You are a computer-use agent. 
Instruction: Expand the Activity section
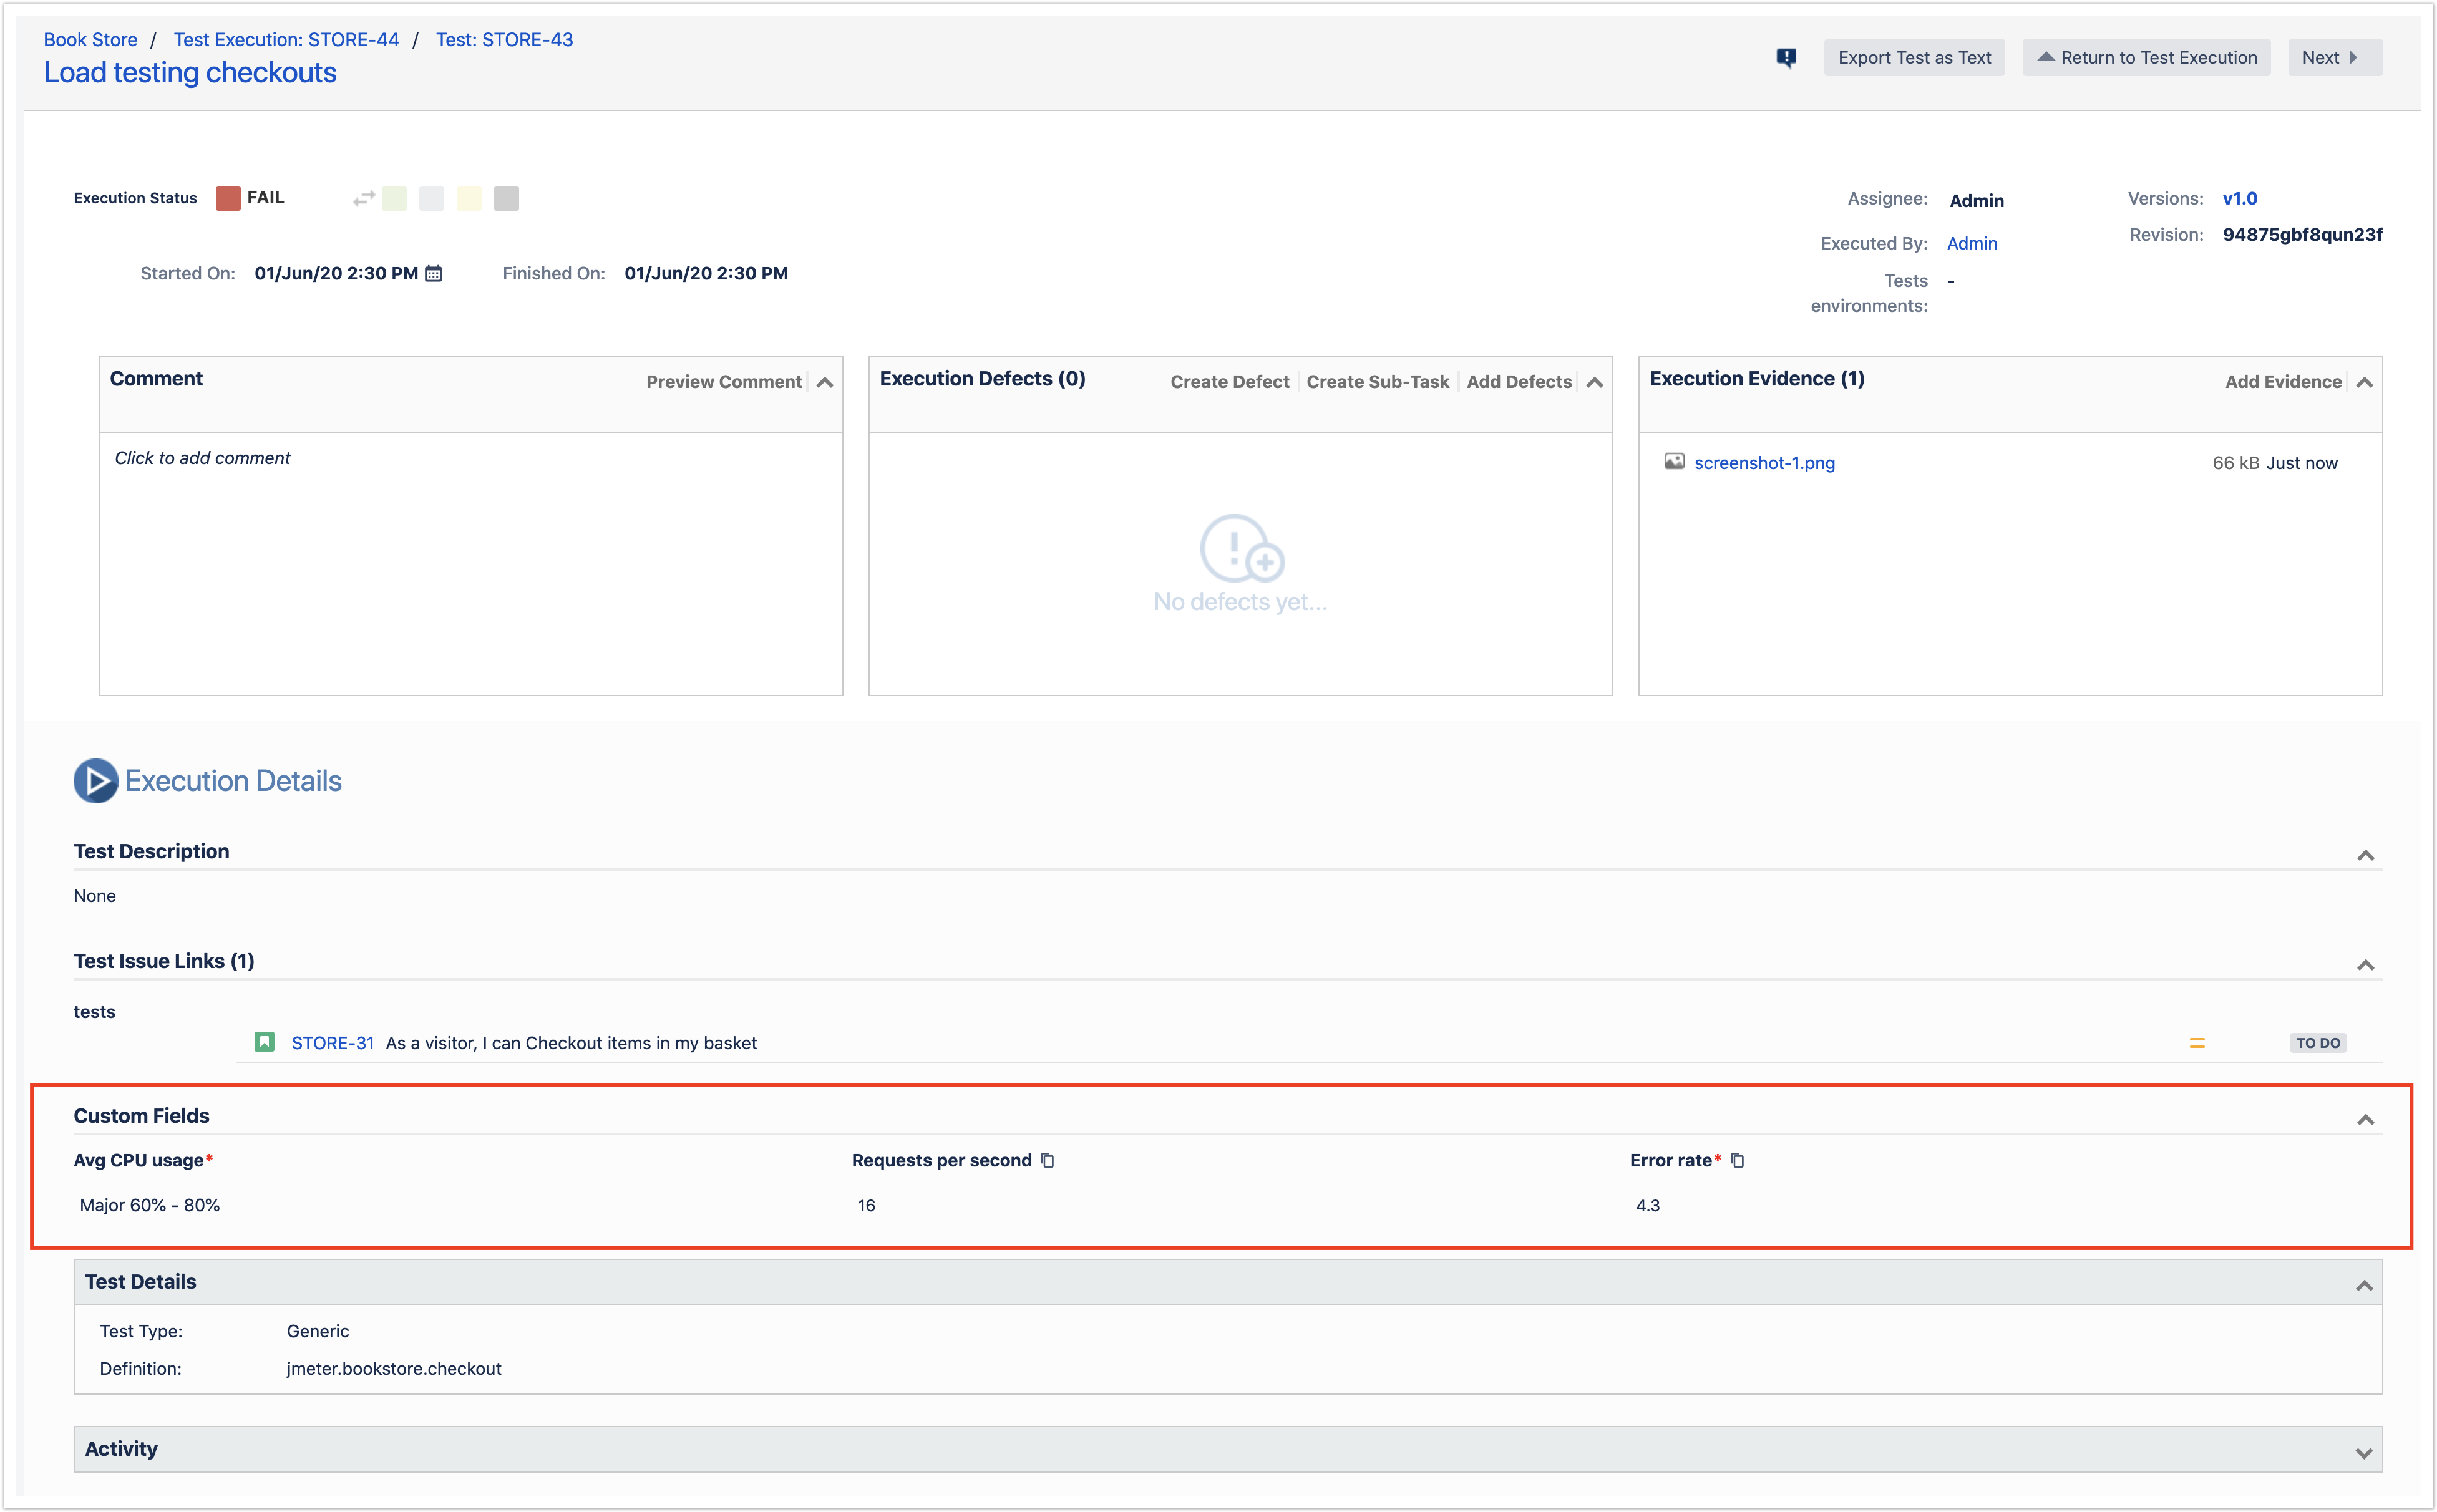[x=2363, y=1452]
